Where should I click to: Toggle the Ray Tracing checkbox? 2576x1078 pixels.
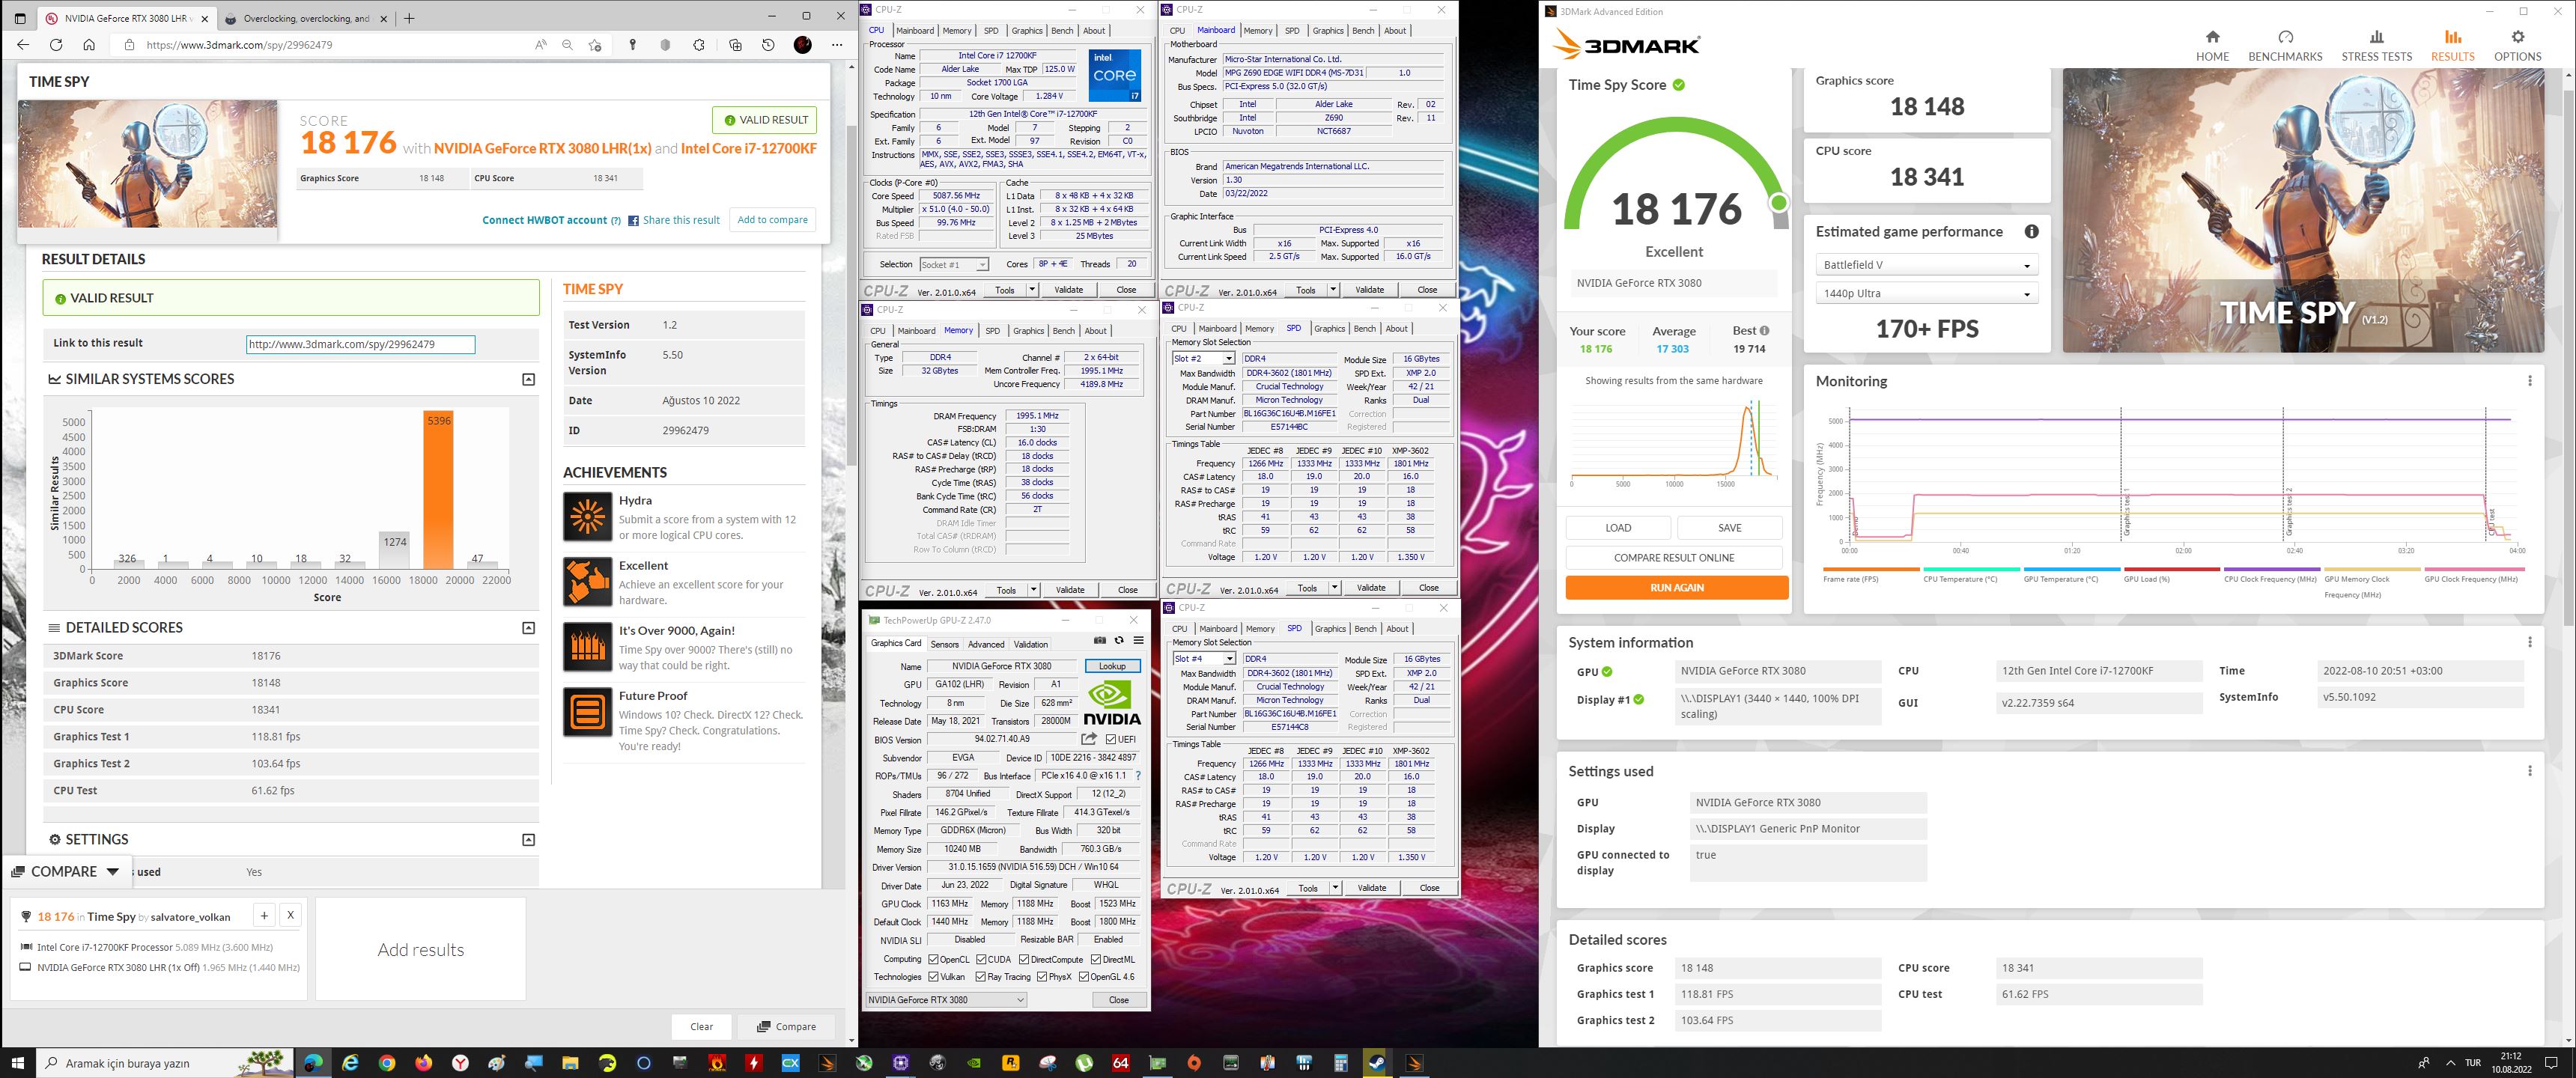(x=981, y=977)
